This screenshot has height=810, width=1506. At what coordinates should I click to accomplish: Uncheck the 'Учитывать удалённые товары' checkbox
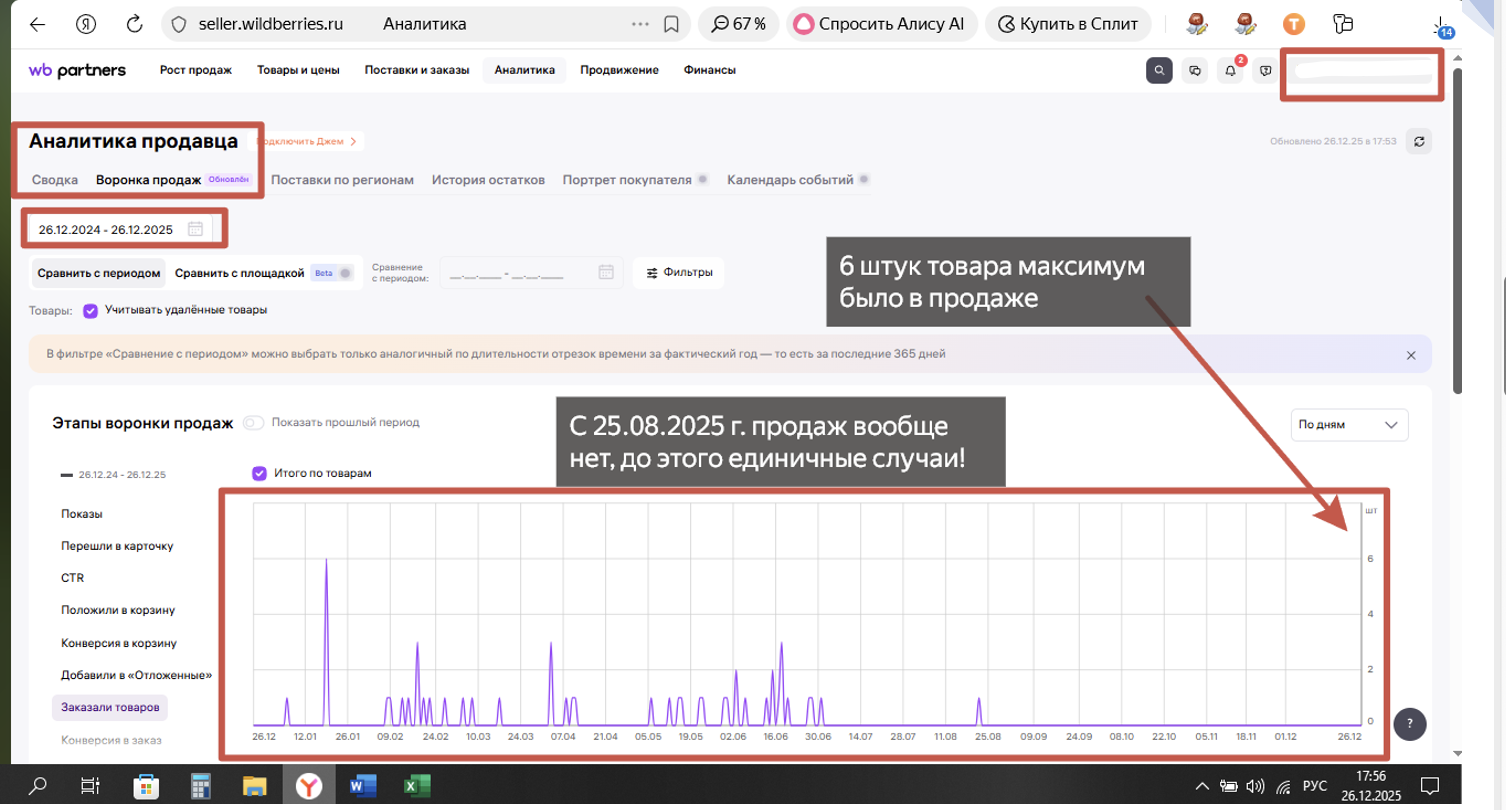tap(90, 310)
